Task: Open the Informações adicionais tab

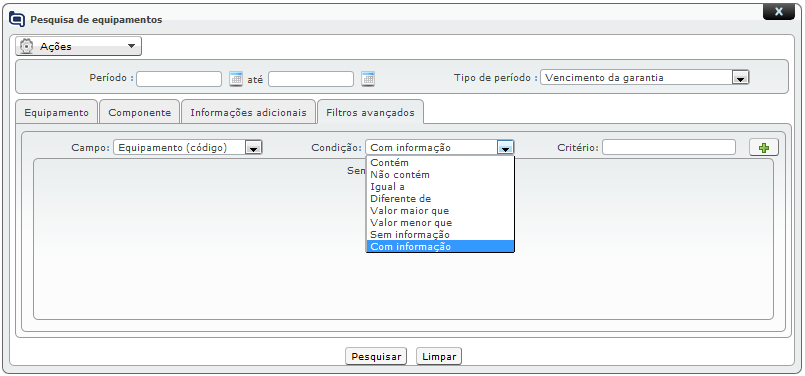Action: tap(248, 112)
